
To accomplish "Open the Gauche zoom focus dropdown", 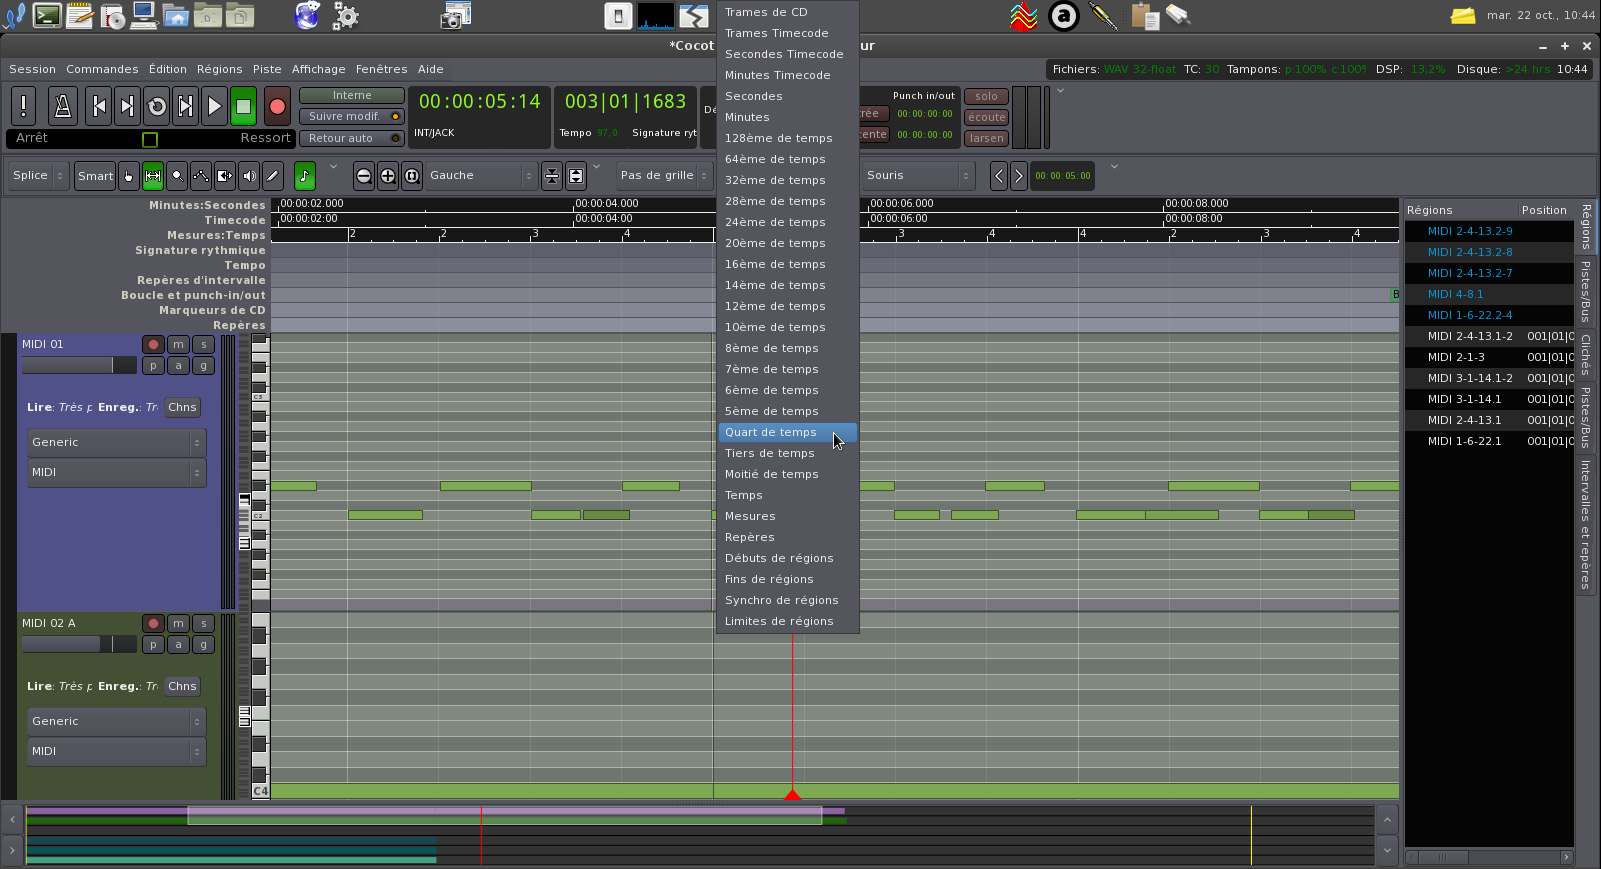I will (481, 176).
